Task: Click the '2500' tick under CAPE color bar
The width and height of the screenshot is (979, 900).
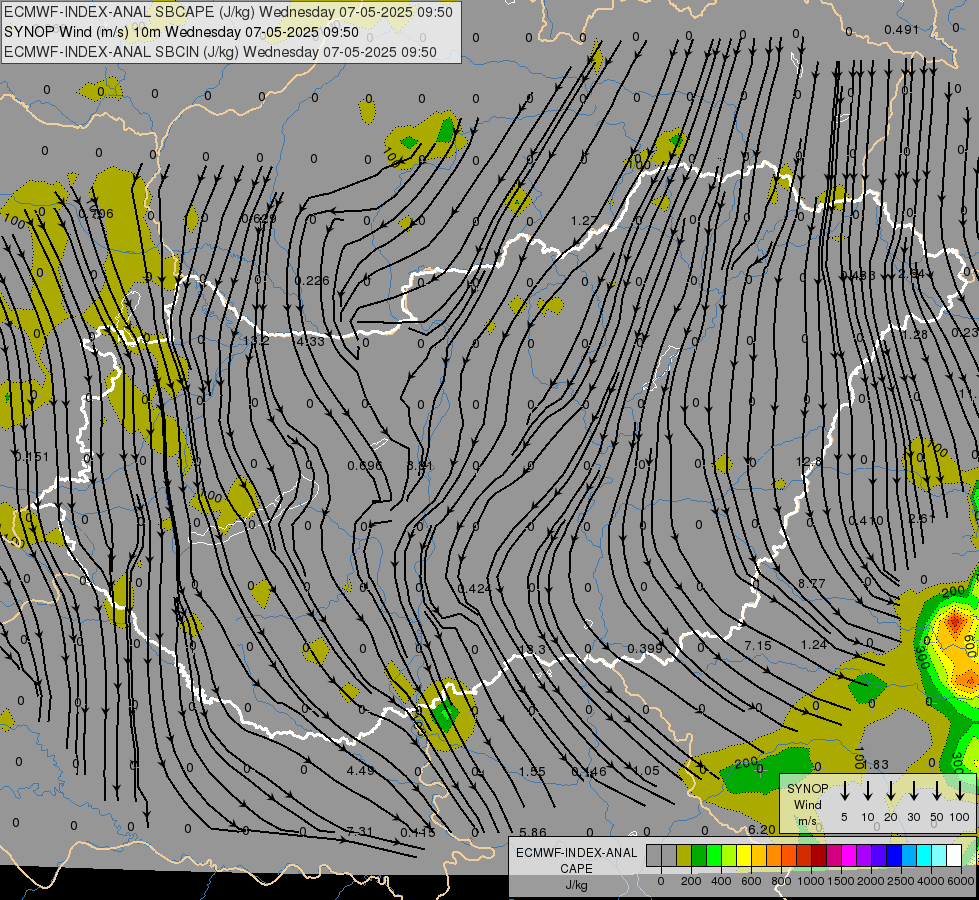Action: click(901, 881)
